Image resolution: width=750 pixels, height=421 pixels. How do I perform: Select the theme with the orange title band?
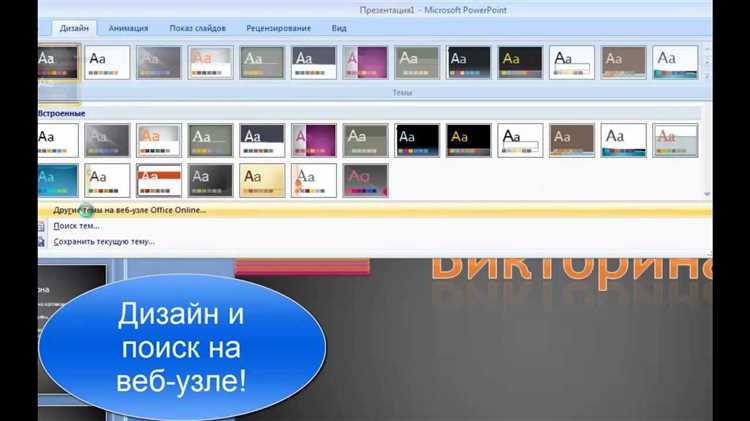[x=159, y=180]
